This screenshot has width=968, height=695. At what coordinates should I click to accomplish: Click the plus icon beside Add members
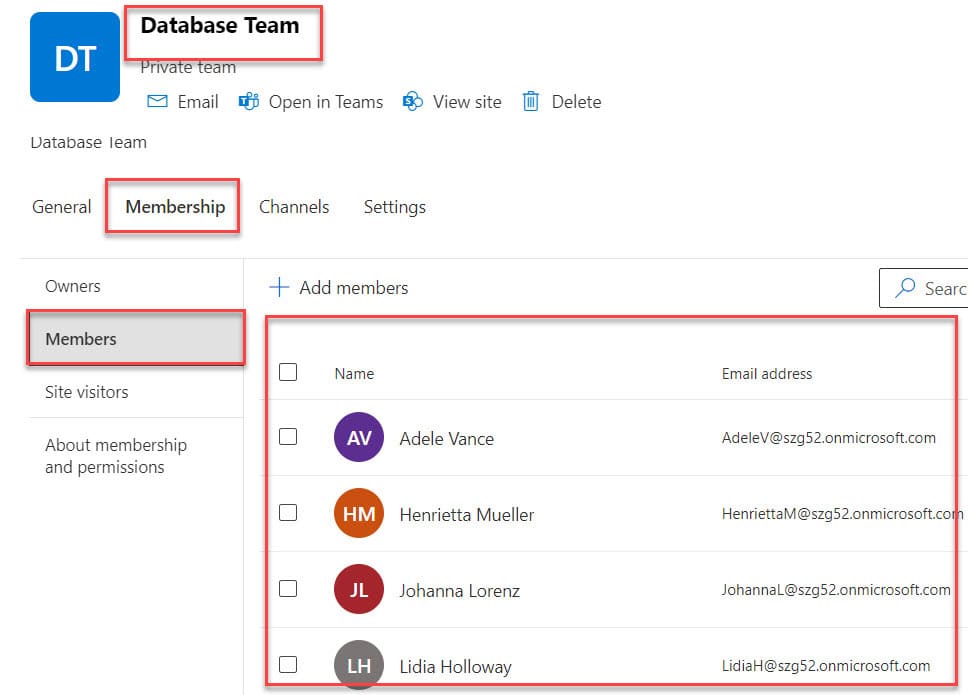279,287
